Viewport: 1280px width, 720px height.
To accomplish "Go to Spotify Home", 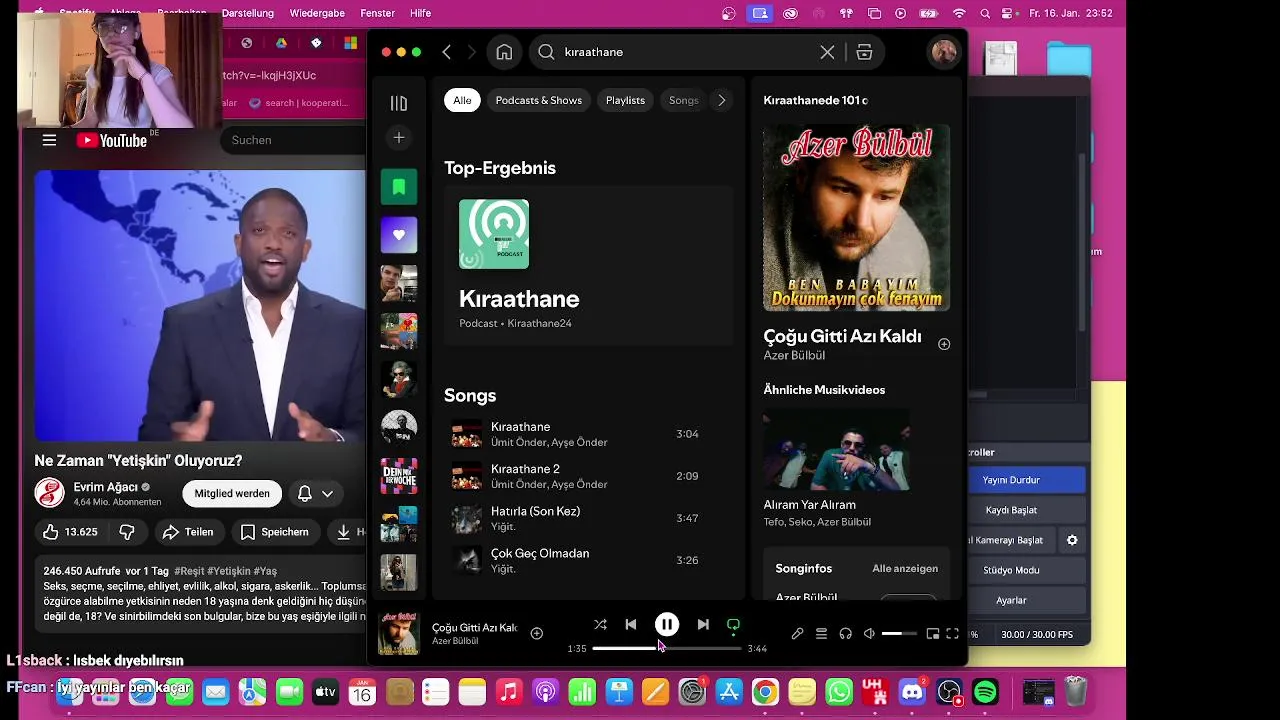I will (x=504, y=52).
